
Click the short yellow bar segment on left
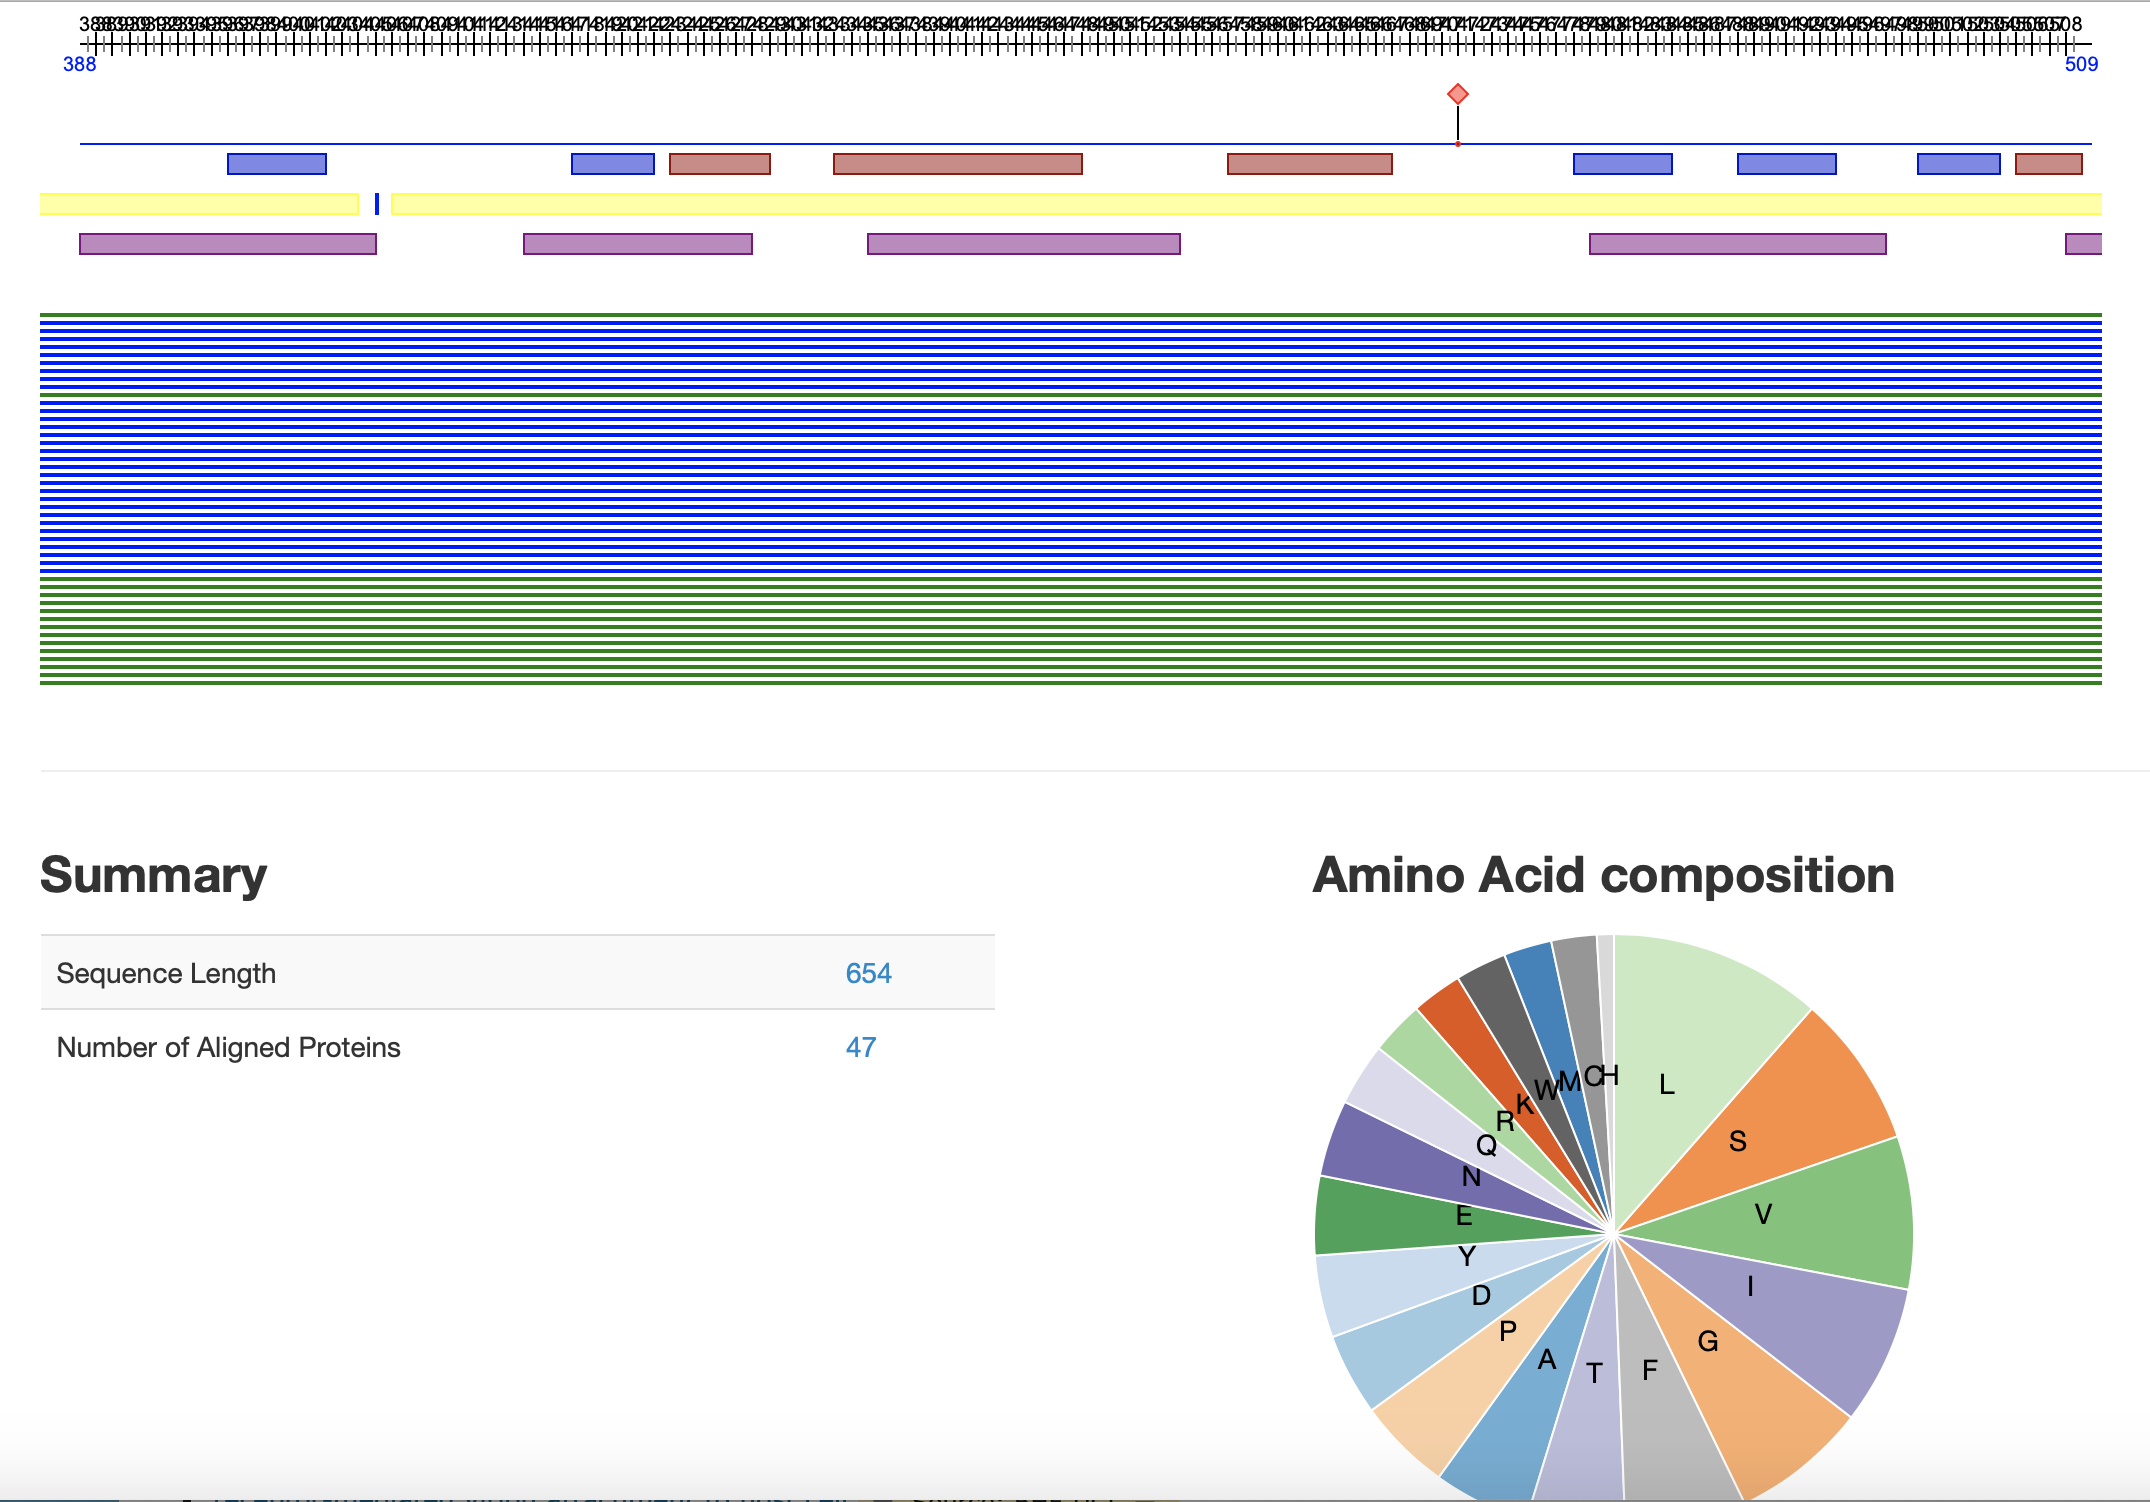(199, 204)
